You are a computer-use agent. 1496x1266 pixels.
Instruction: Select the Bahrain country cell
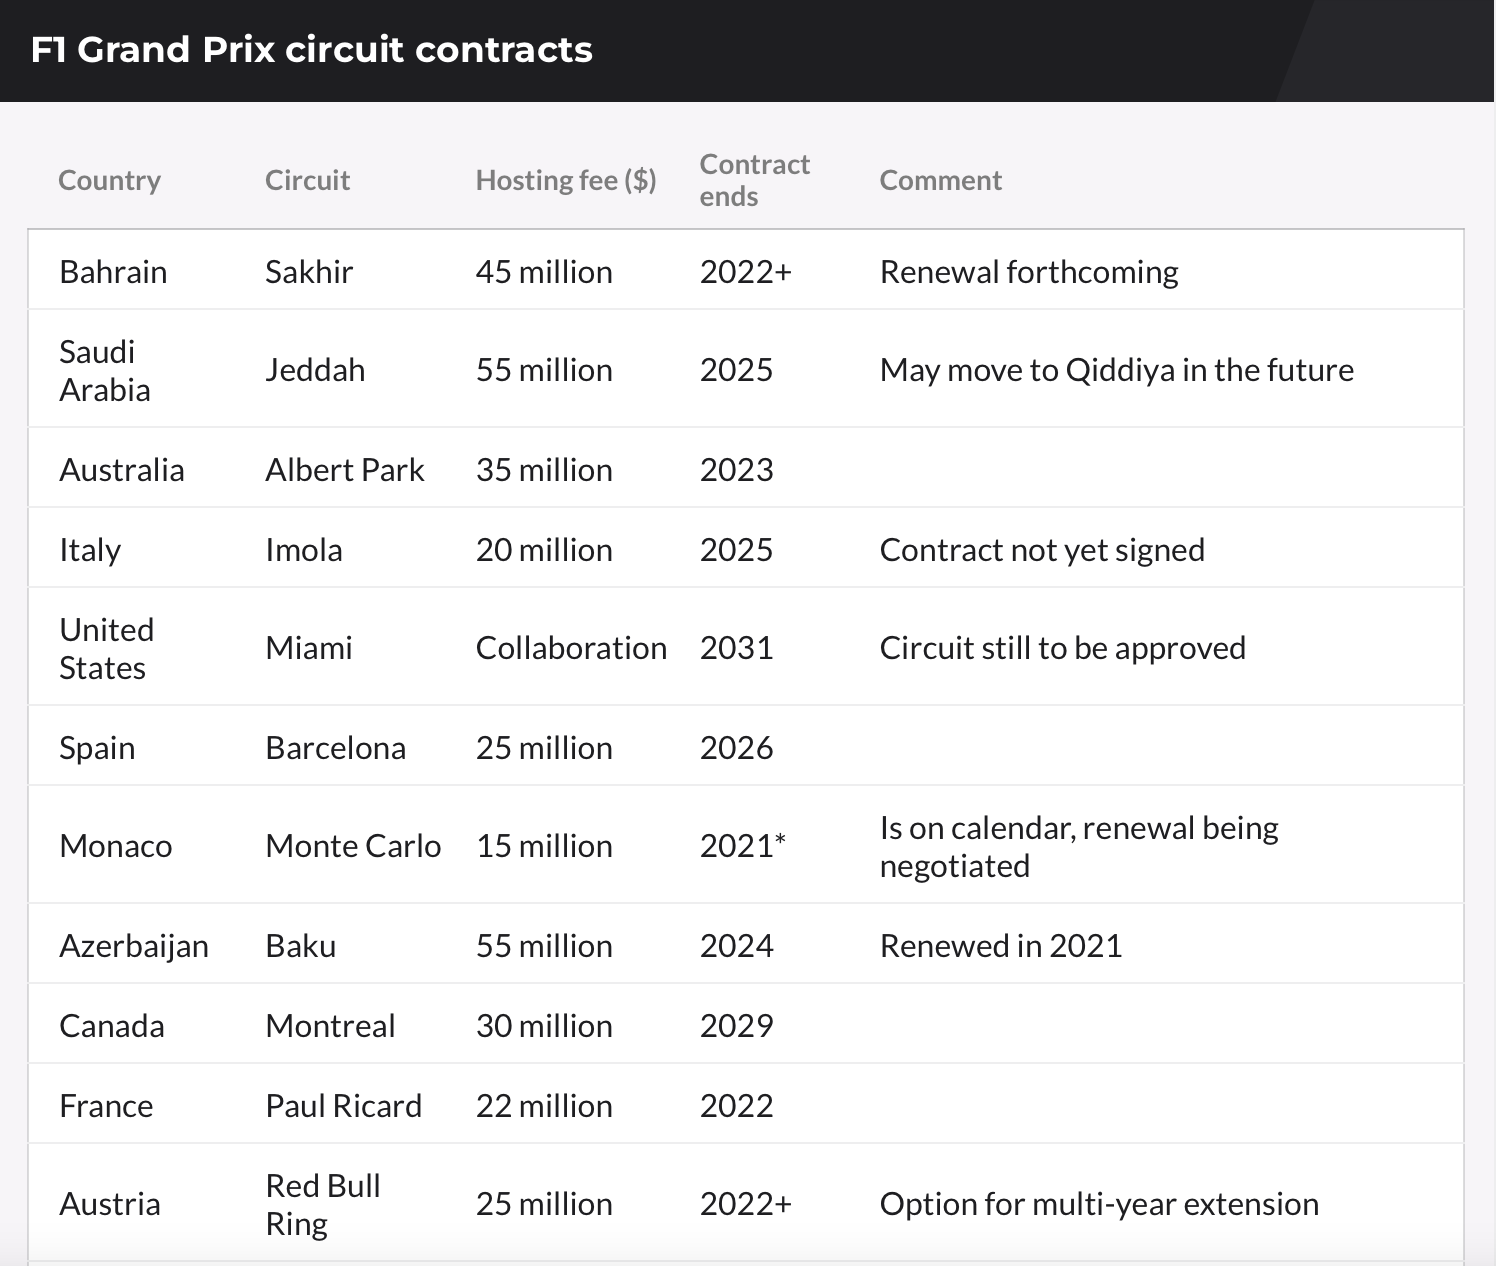point(113,272)
